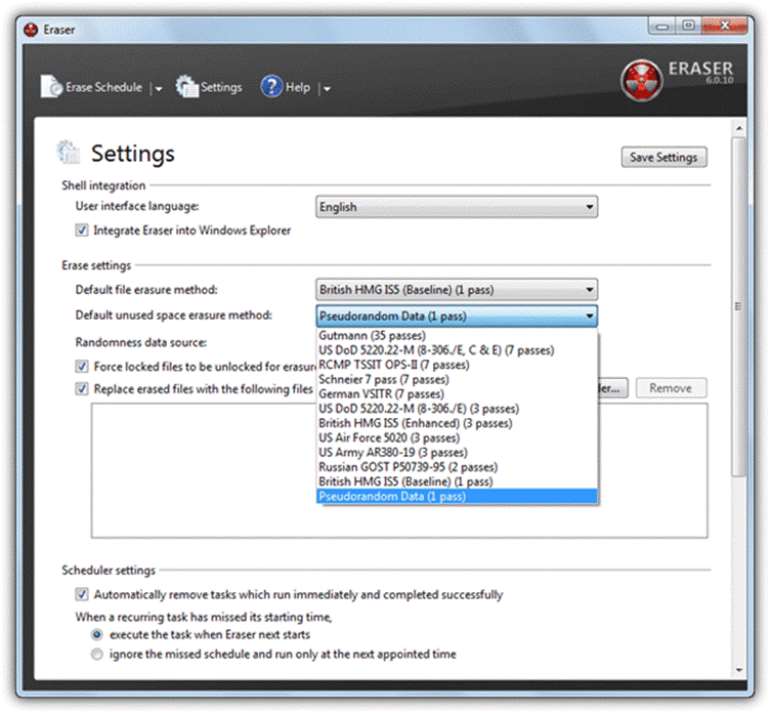The height and width of the screenshot is (712, 770).
Task: Select US Air Force 5020 (3 passes) option
Action: (x=457, y=438)
